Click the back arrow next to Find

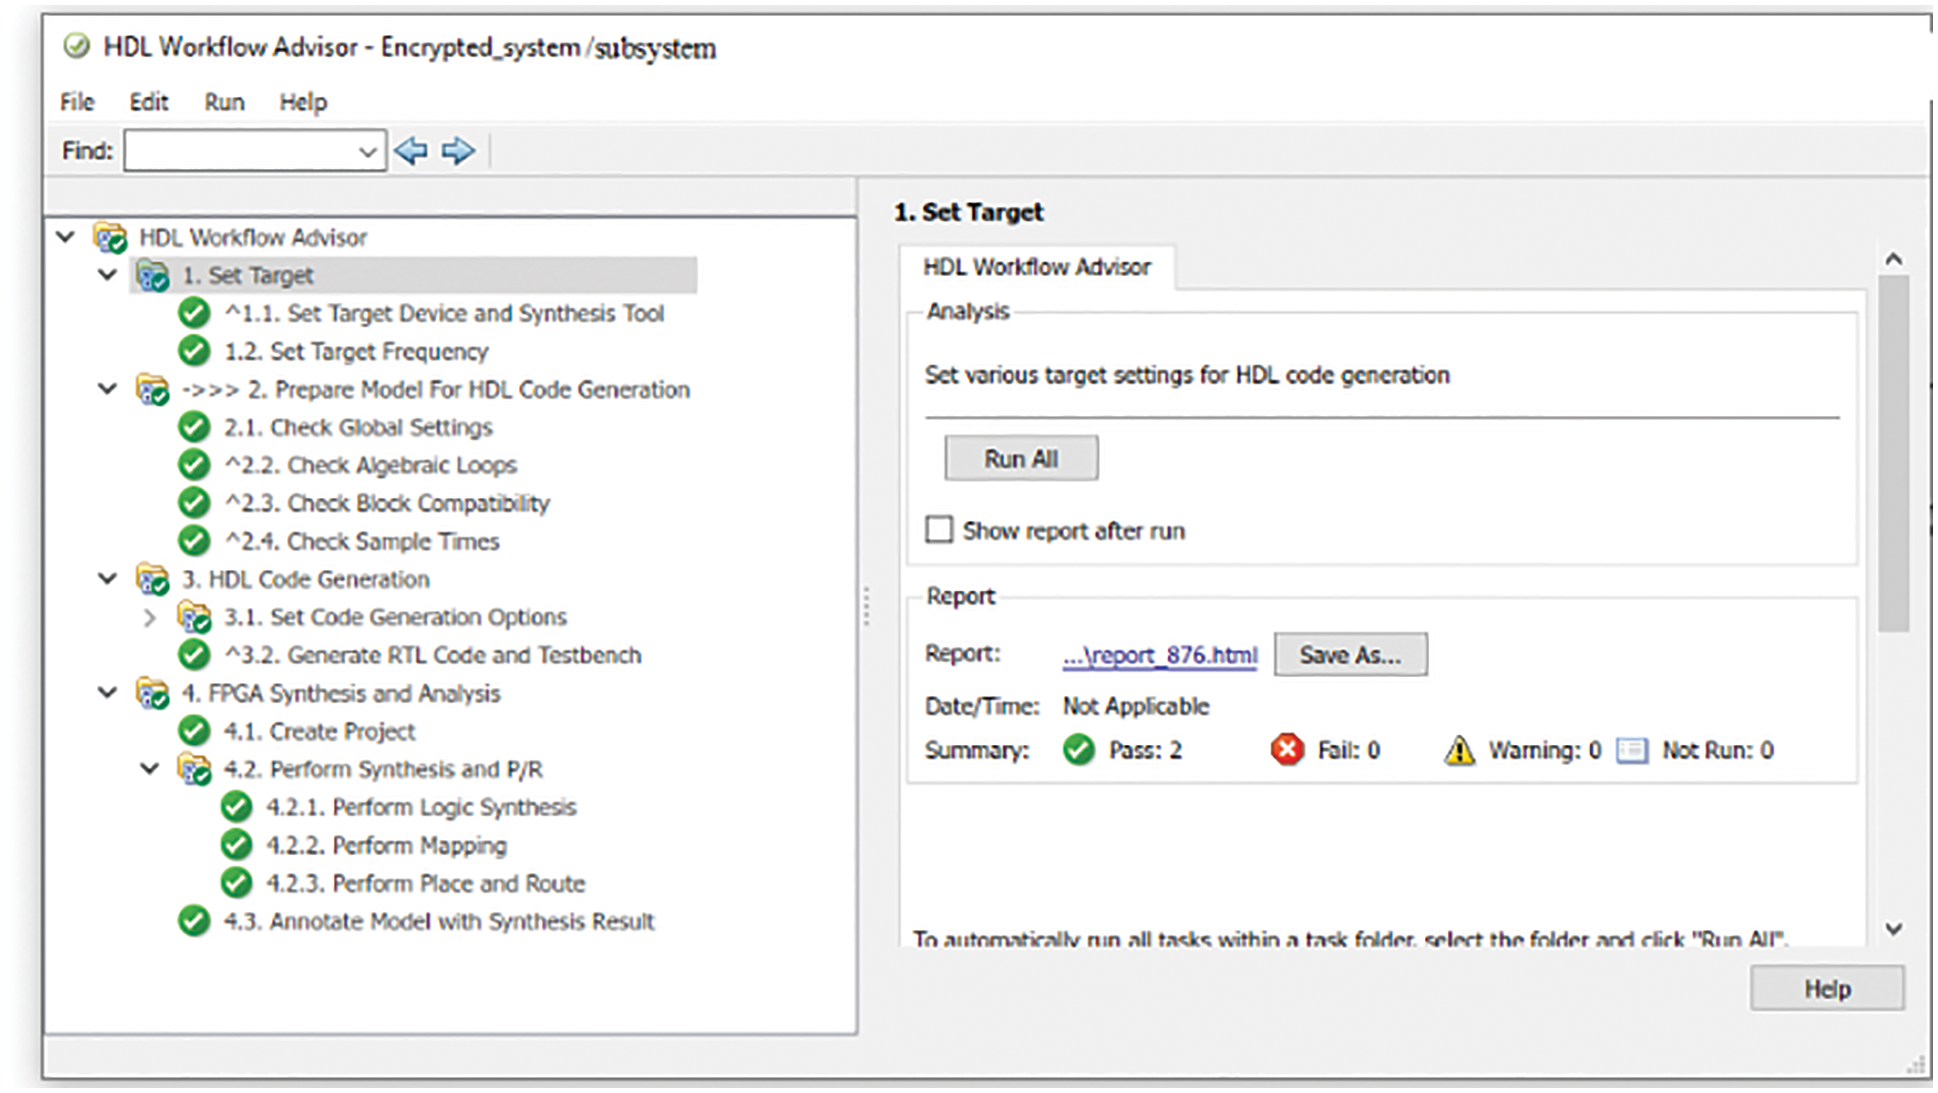tap(411, 151)
